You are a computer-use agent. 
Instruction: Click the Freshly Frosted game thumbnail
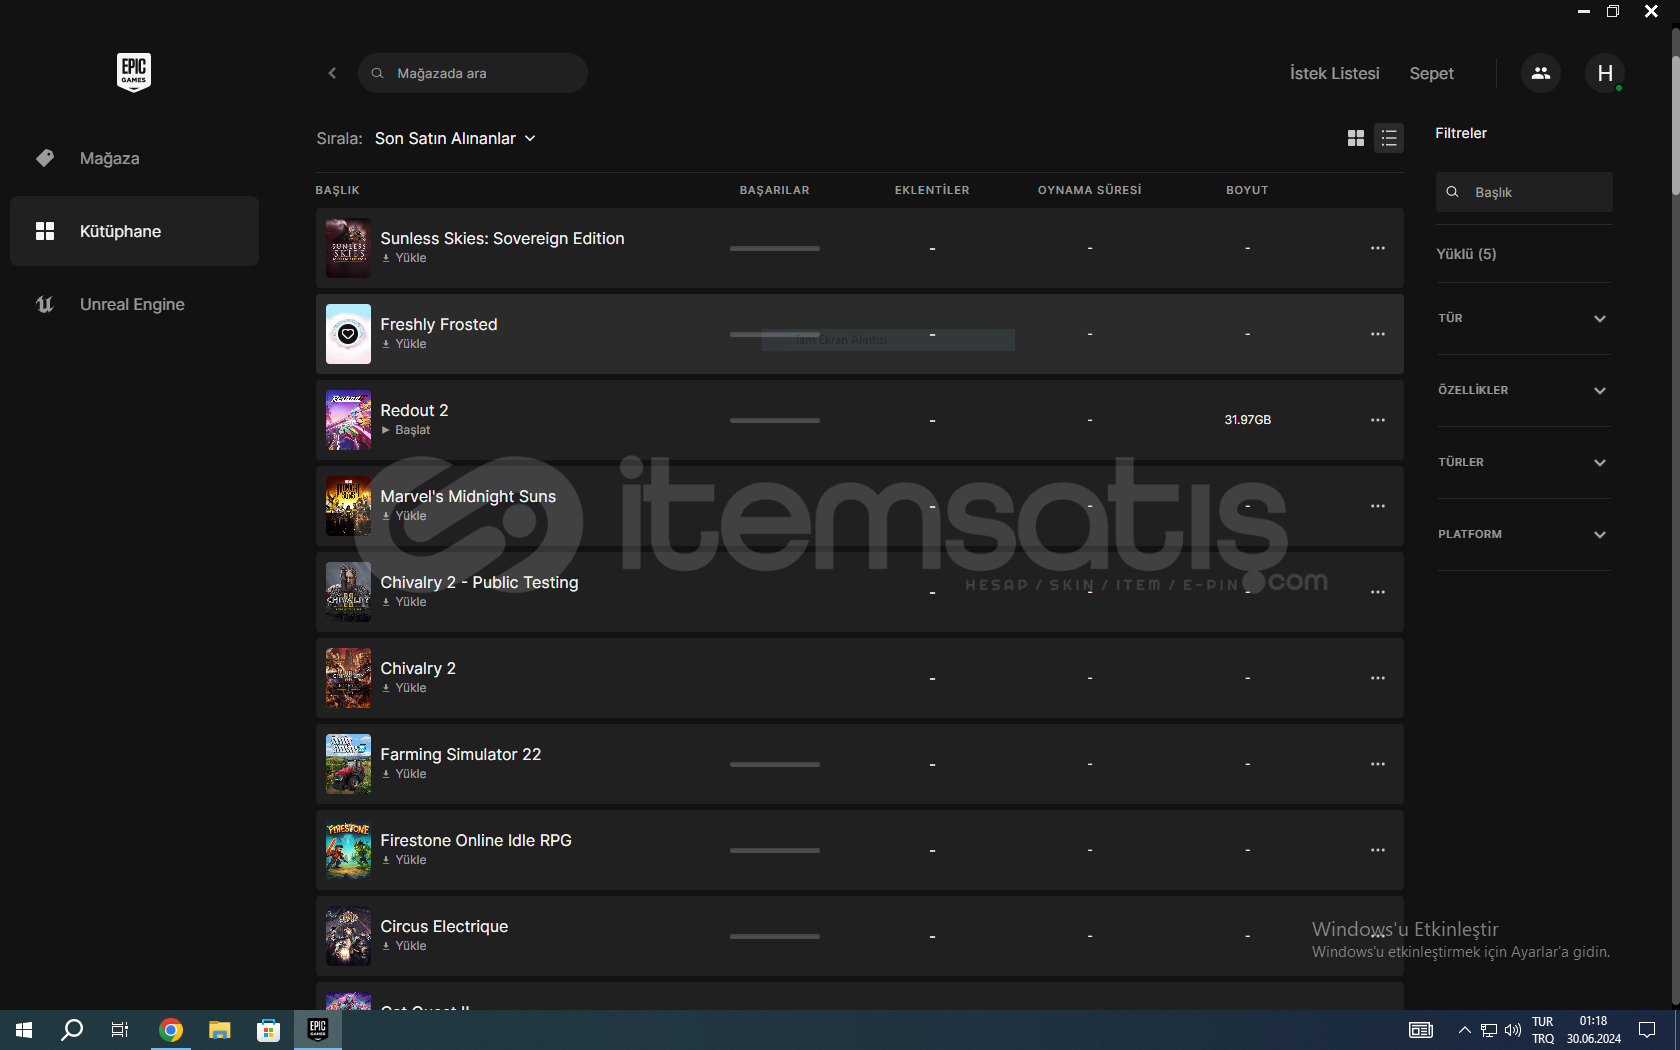(348, 334)
